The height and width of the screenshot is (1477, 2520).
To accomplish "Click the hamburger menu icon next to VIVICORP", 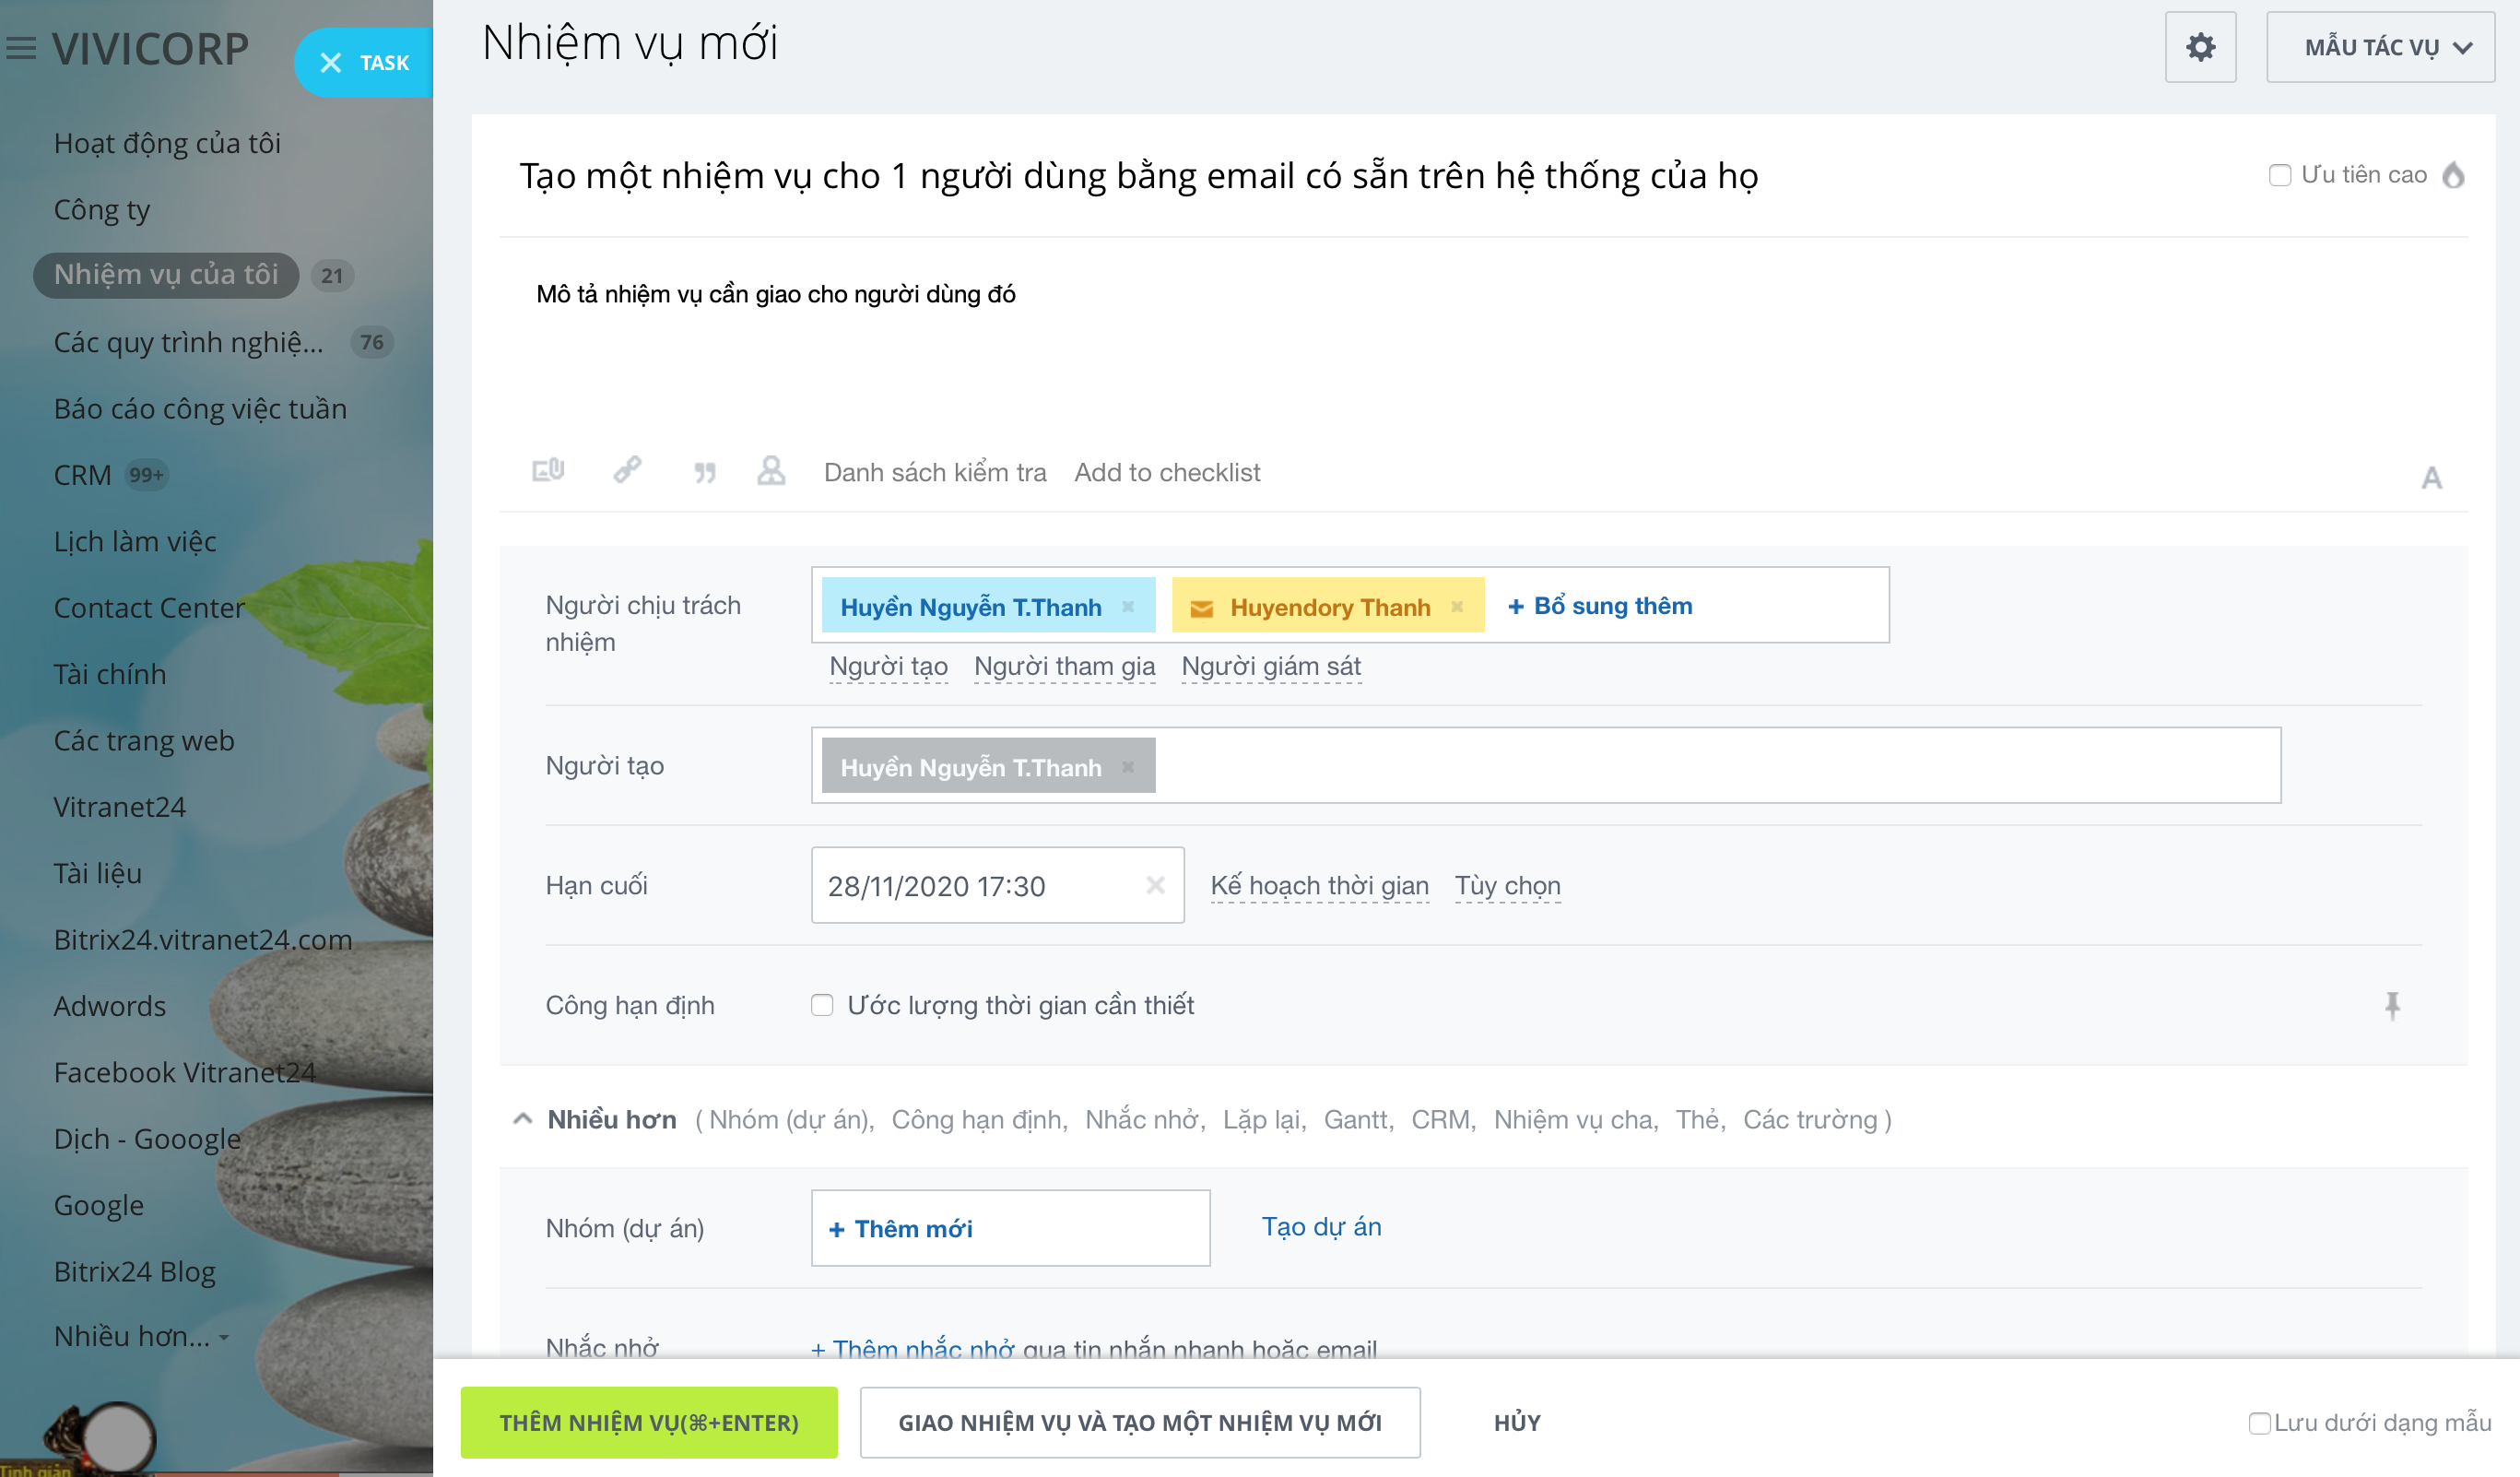I will point(21,48).
